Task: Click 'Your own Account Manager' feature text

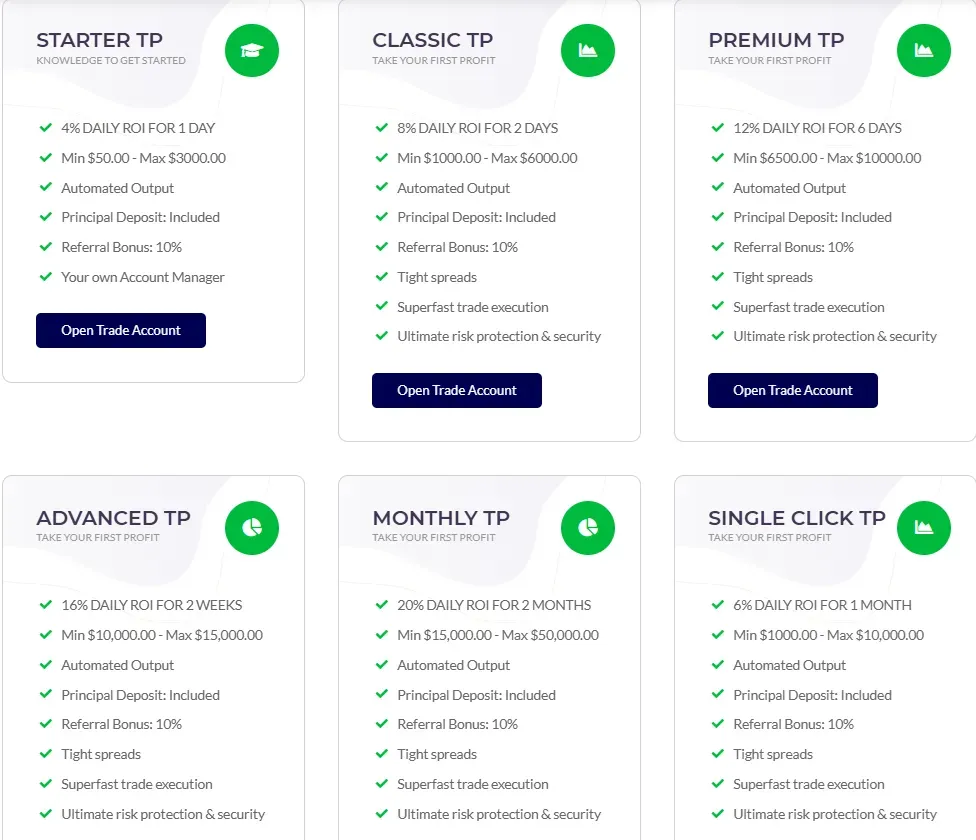Action: (143, 277)
